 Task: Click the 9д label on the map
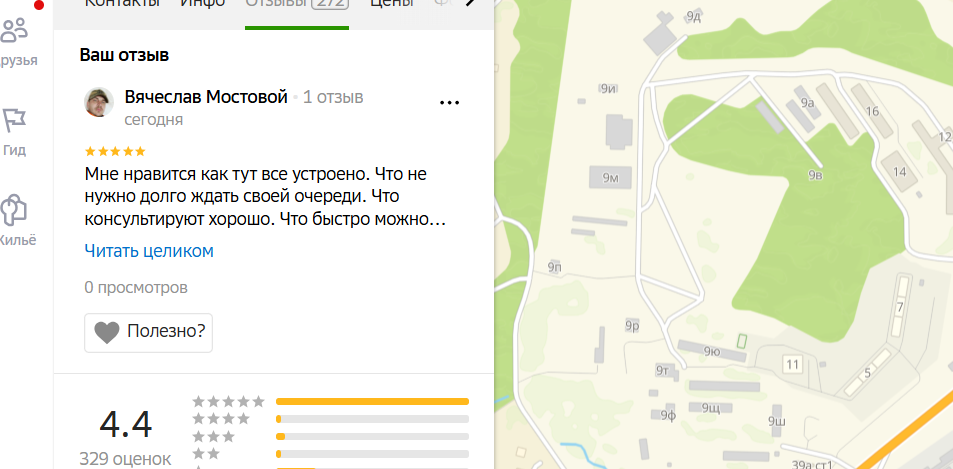[x=693, y=17]
